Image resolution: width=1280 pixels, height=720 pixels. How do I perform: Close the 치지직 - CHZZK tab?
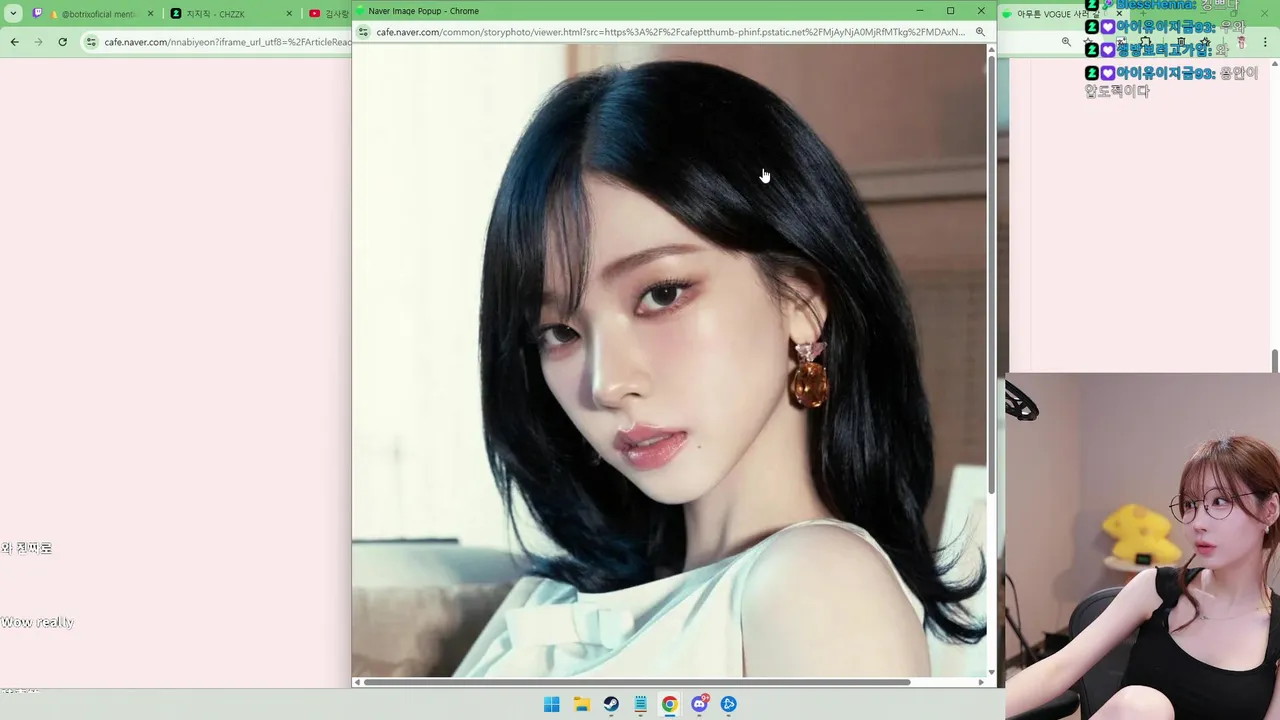289,14
